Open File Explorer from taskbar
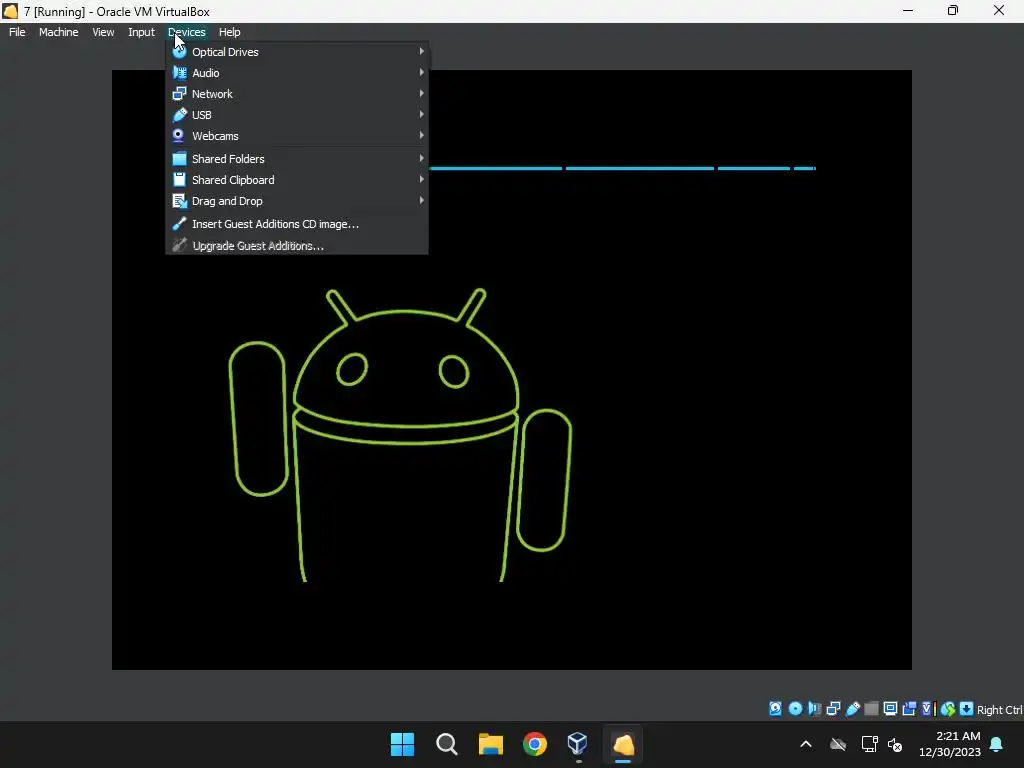Image resolution: width=1024 pixels, height=768 pixels. click(x=490, y=744)
